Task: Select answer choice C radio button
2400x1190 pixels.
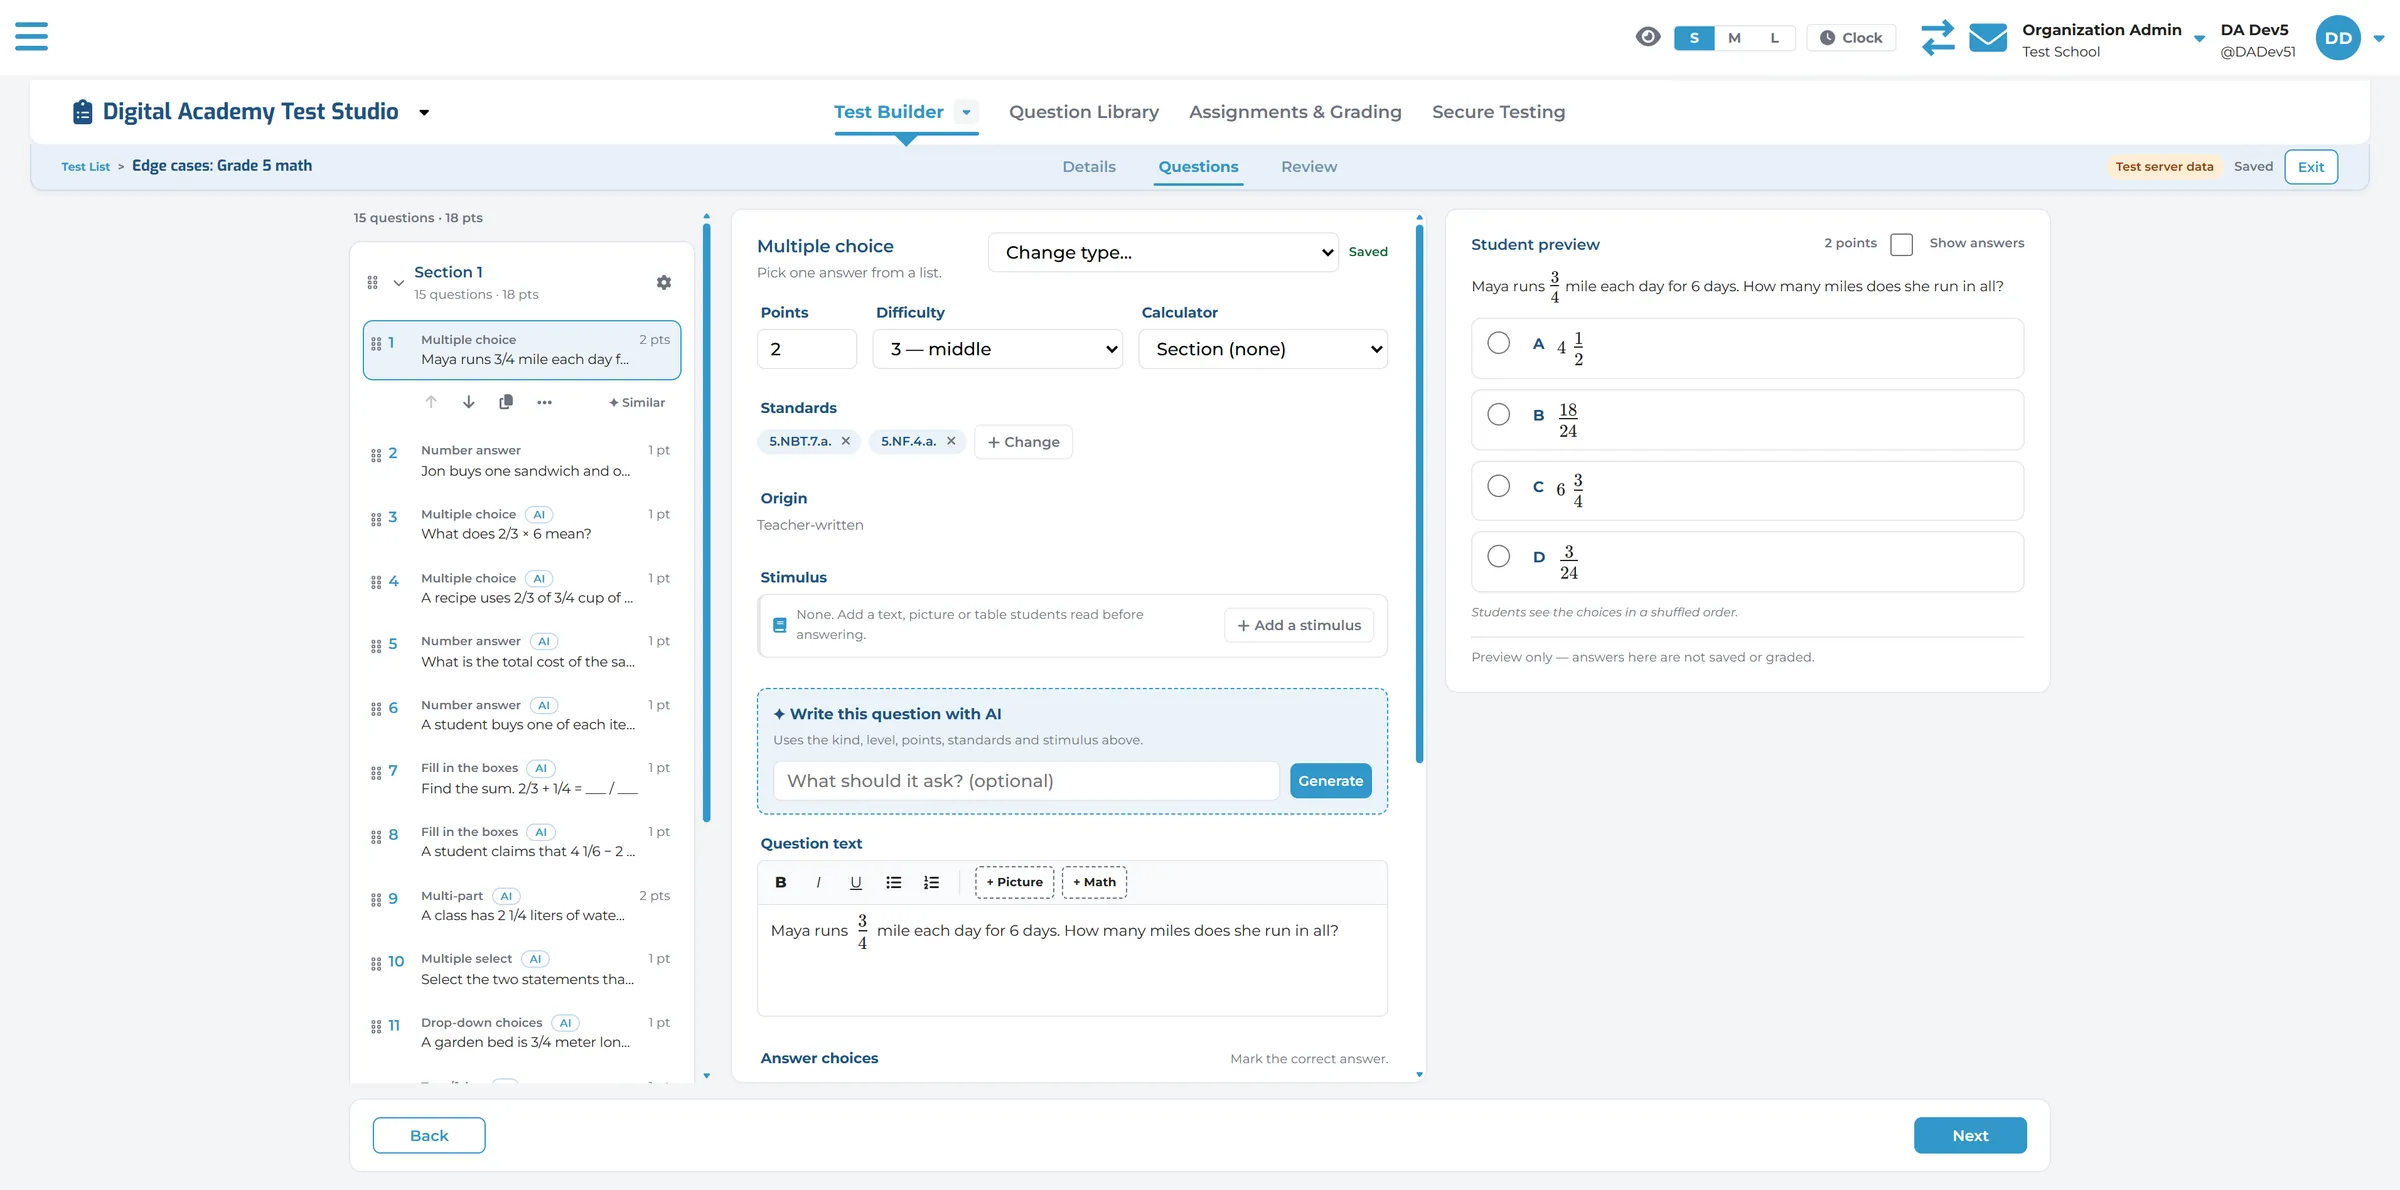Action: (x=1498, y=486)
